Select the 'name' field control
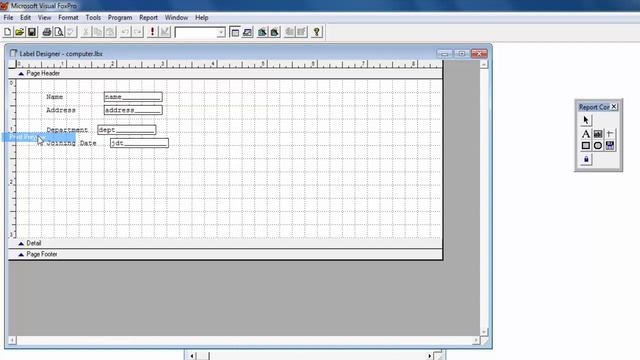Image resolution: width=640 pixels, height=360 pixels. [x=133, y=97]
